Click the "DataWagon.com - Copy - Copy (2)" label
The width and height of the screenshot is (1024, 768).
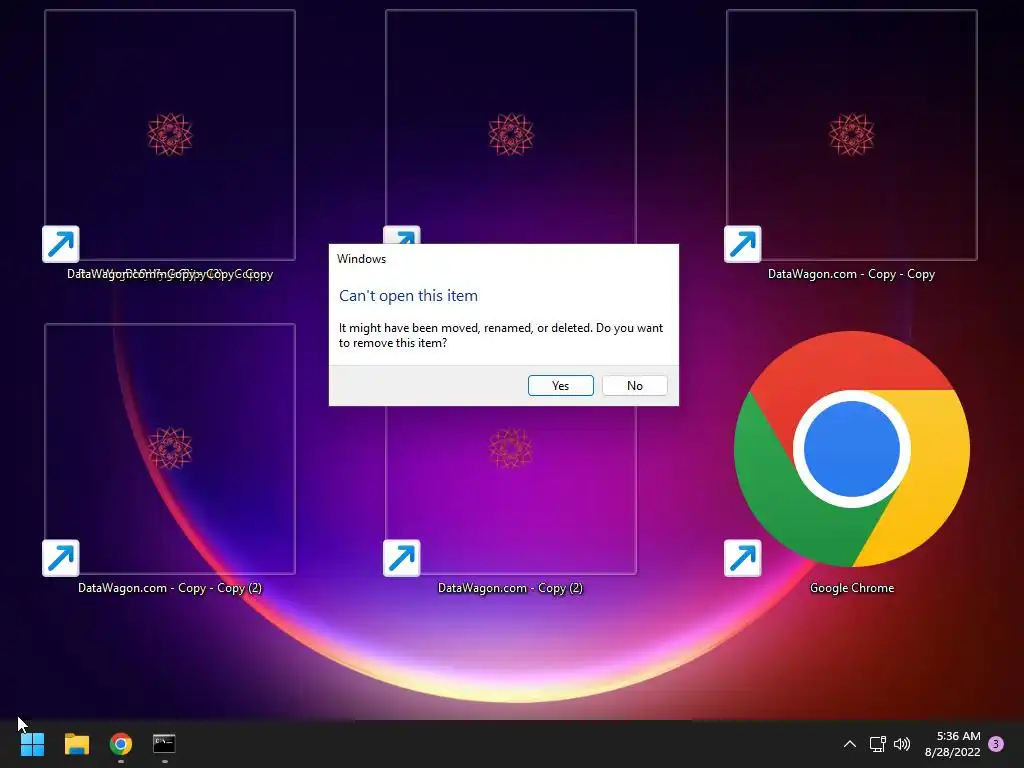point(170,588)
